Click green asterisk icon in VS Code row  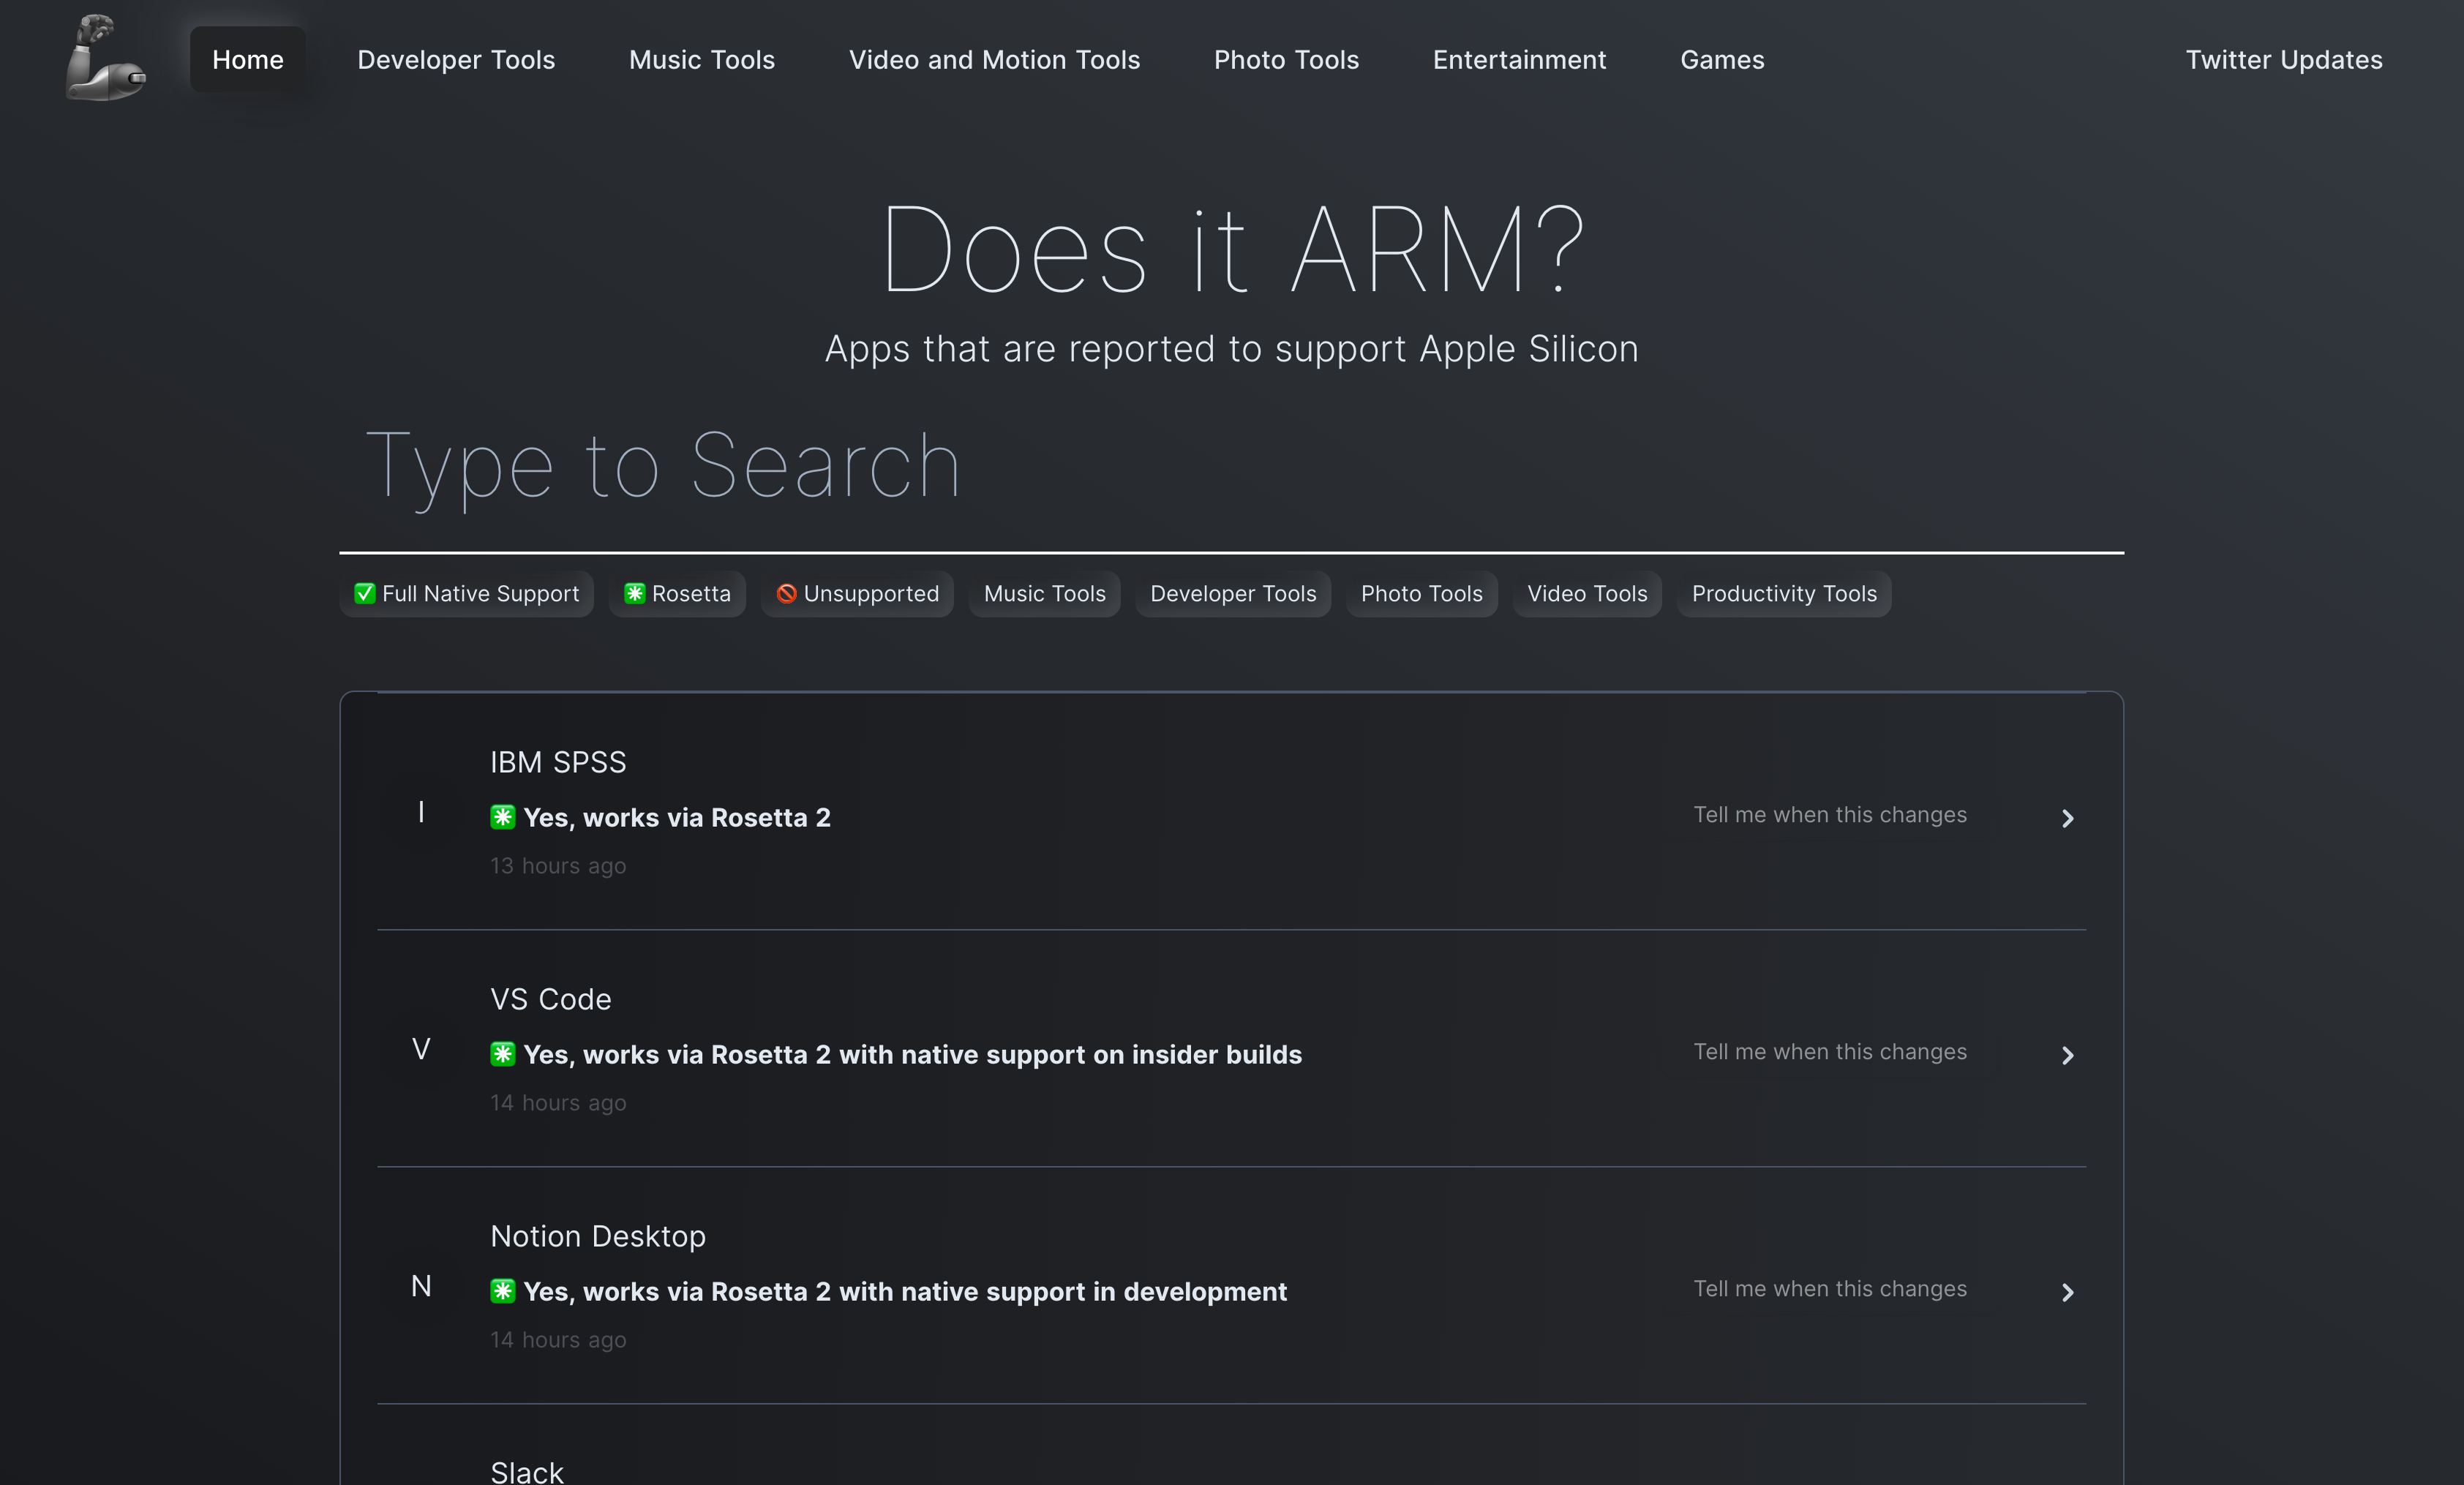click(502, 1054)
